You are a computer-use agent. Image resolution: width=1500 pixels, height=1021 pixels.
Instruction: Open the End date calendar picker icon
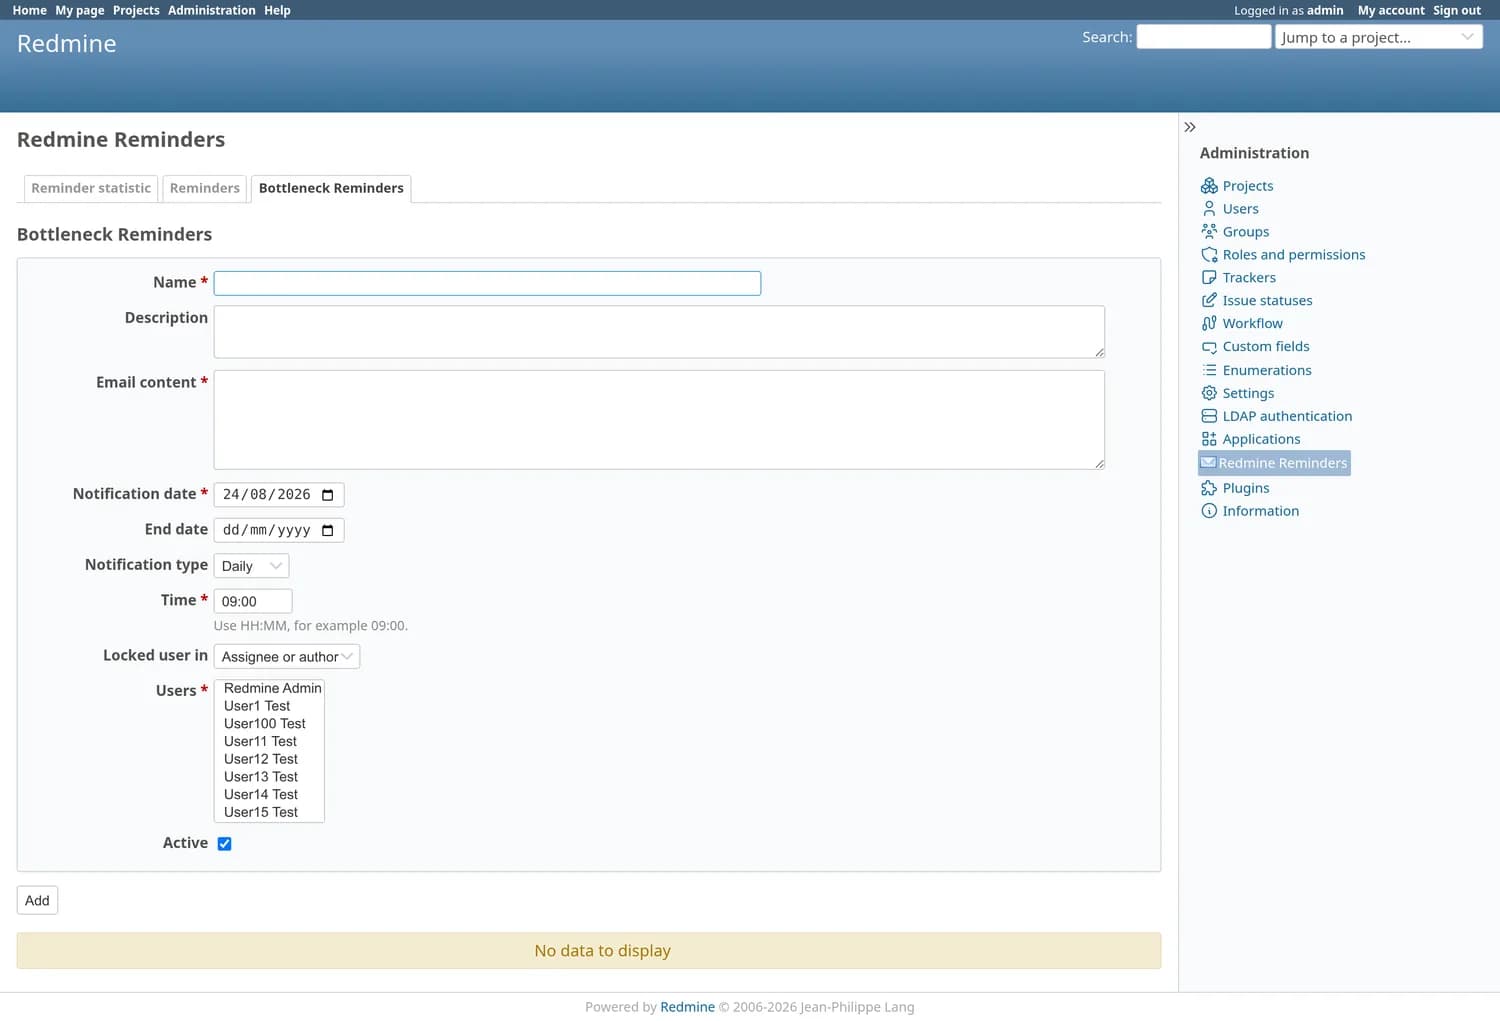click(x=327, y=530)
